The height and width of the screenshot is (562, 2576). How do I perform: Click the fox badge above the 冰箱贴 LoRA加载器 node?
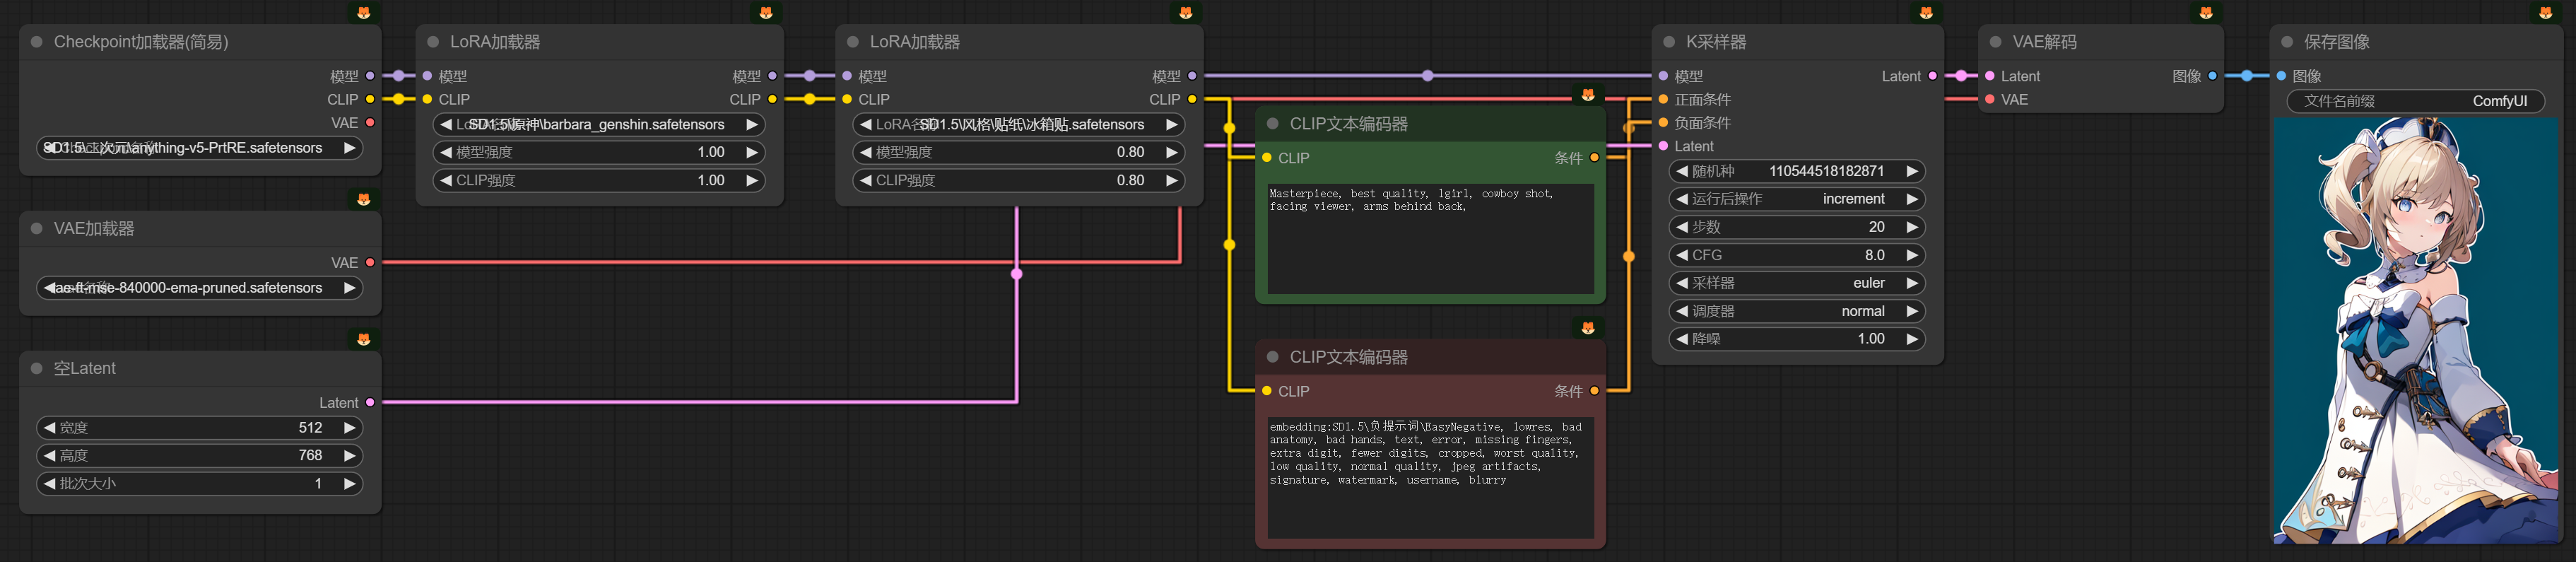pos(1185,12)
